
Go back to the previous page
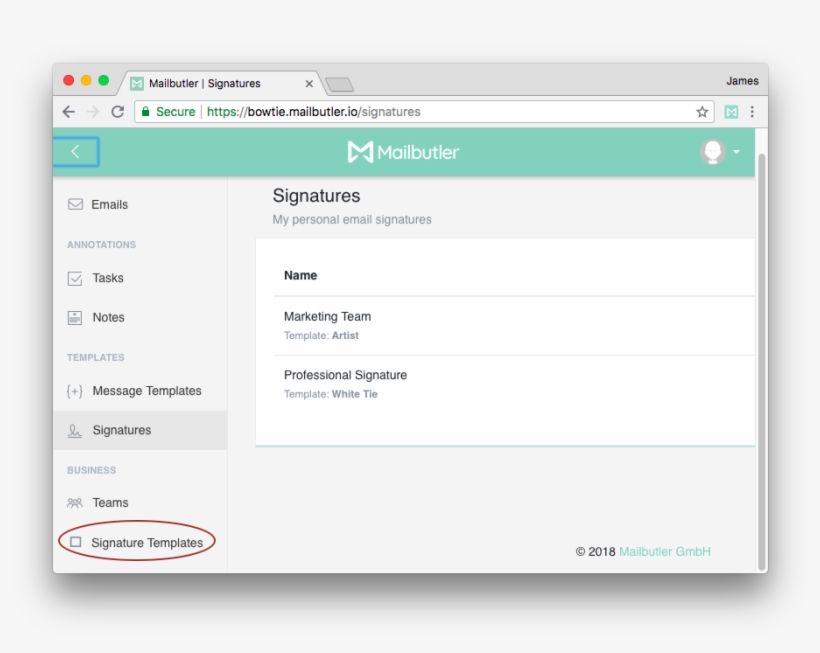68,112
